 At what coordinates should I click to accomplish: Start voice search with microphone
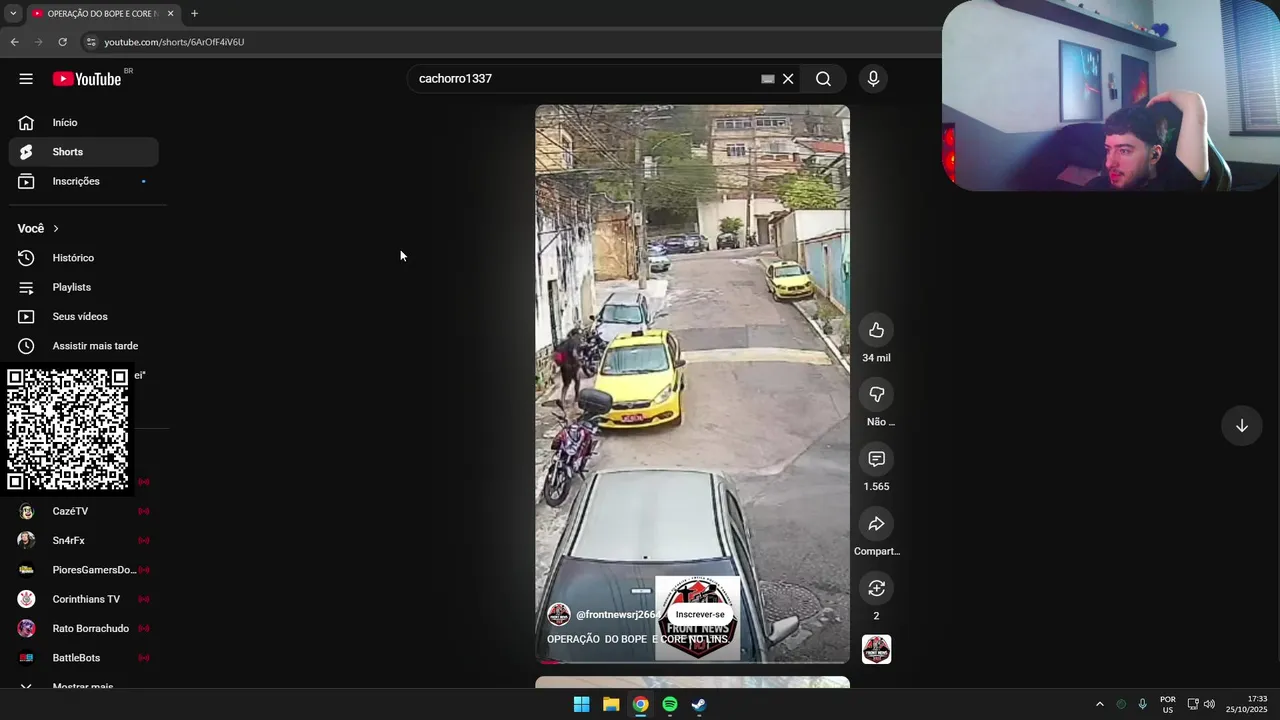point(873,79)
